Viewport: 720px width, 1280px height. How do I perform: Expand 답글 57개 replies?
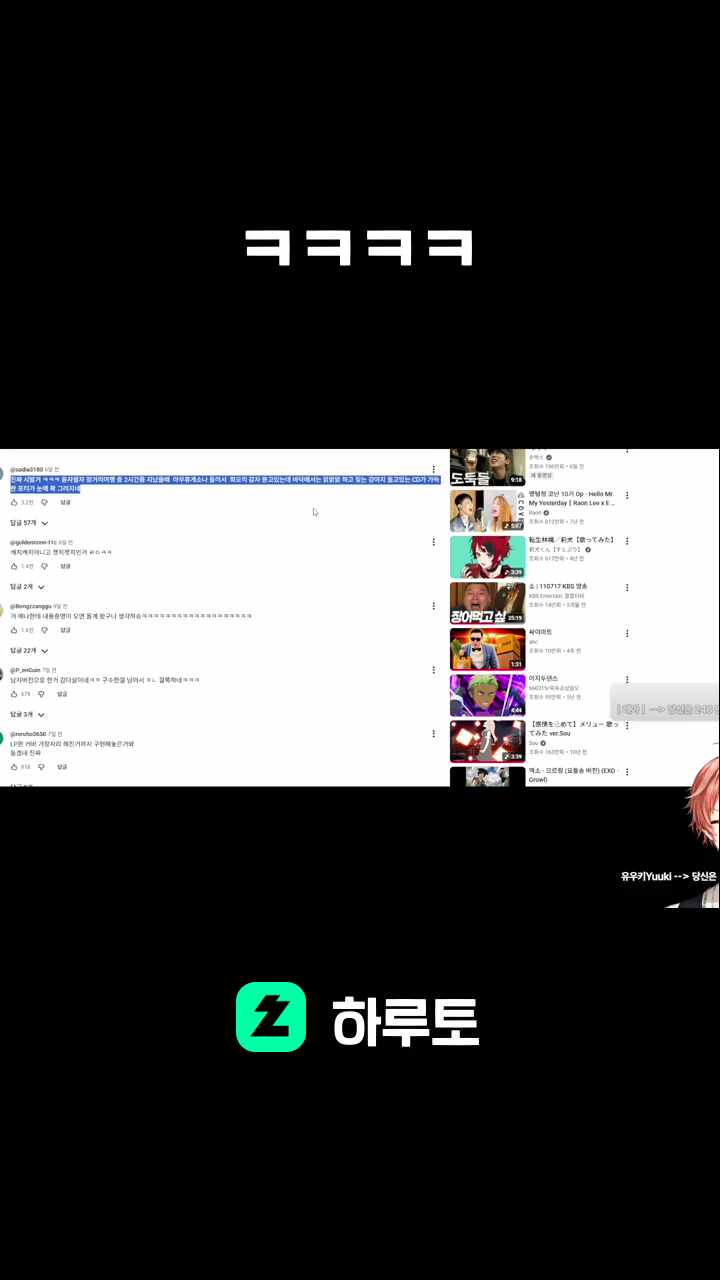[27, 523]
